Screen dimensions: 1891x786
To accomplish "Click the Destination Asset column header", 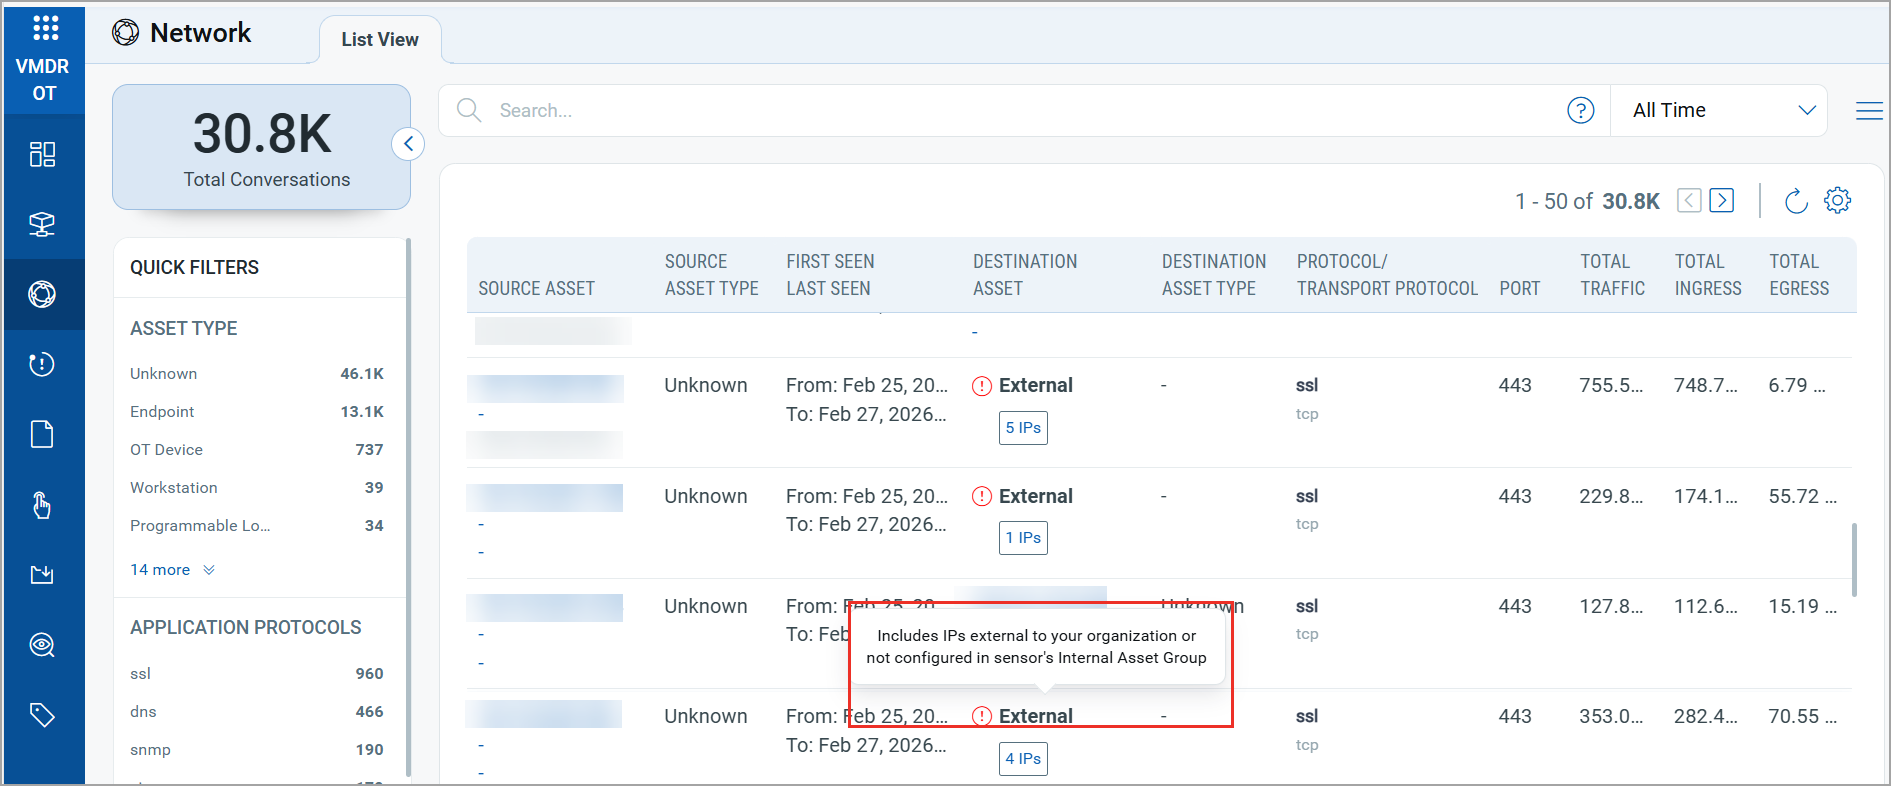I will click(x=1025, y=275).
